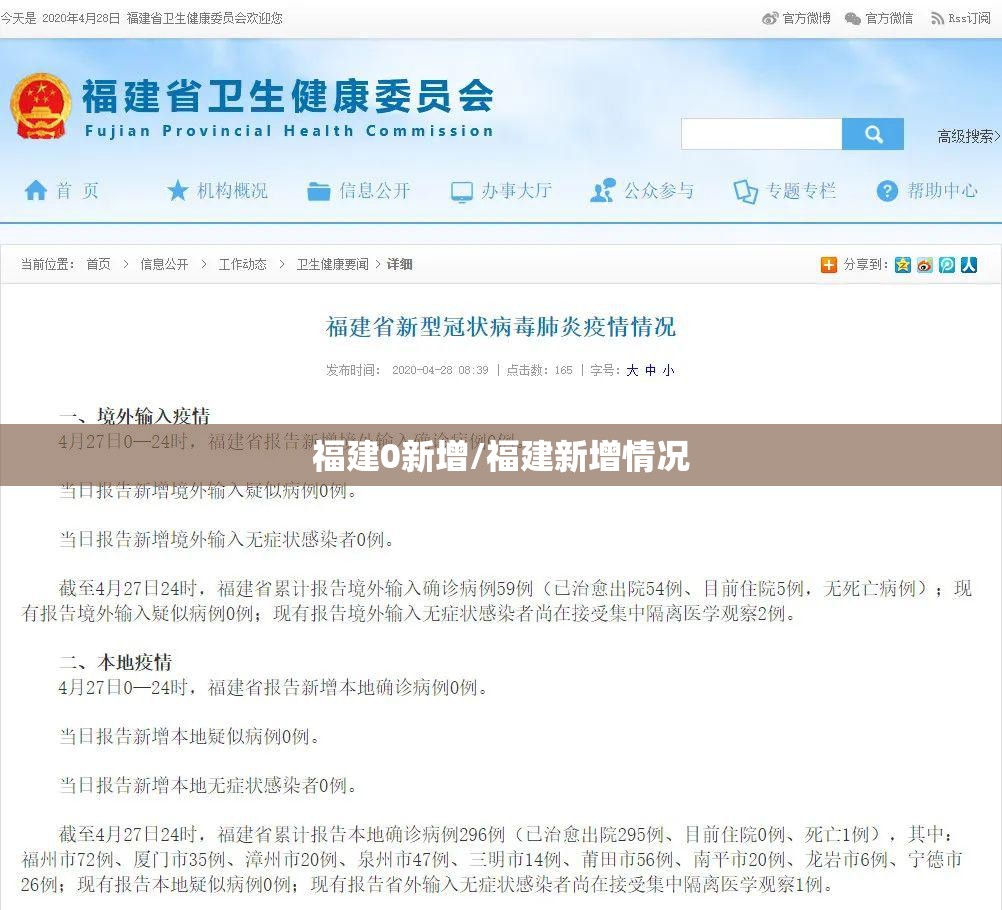Share article via Sina Weibo icon

pyautogui.click(x=925, y=265)
